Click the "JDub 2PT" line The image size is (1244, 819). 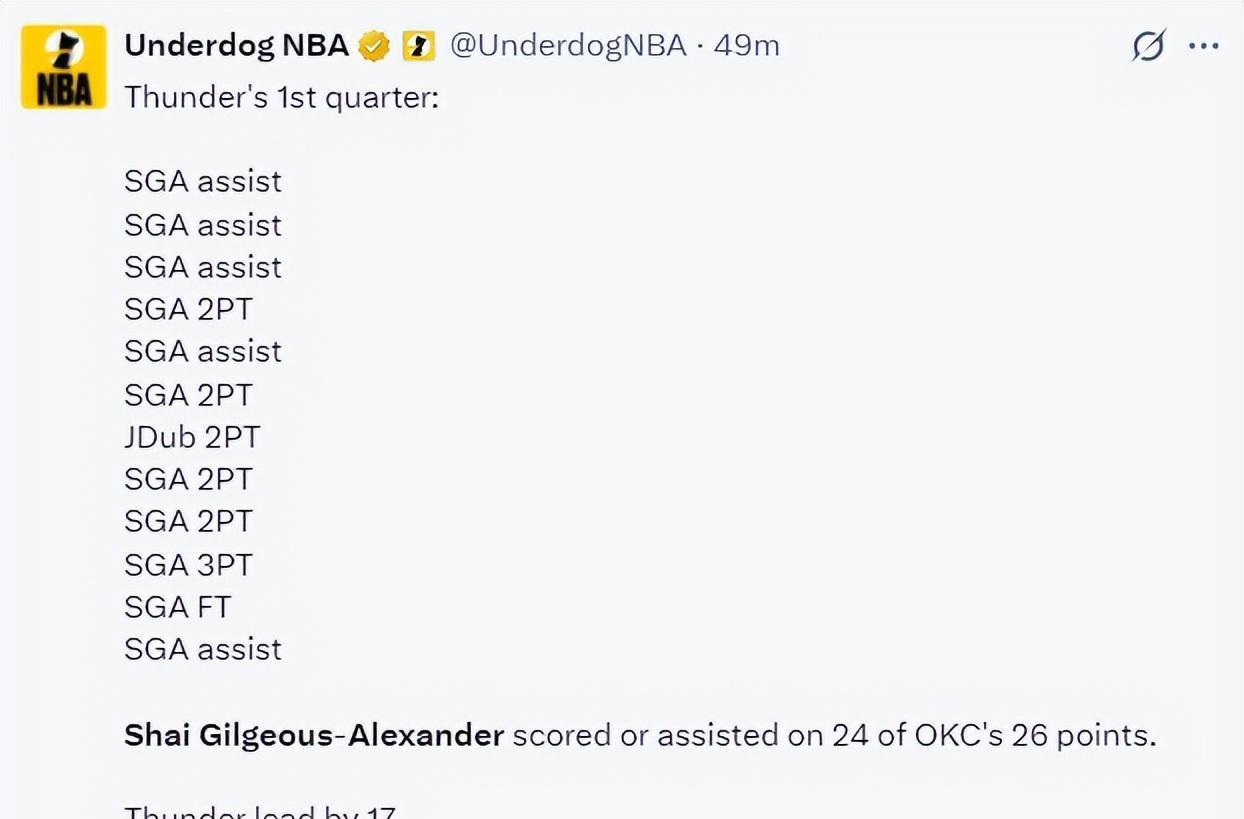click(x=192, y=437)
